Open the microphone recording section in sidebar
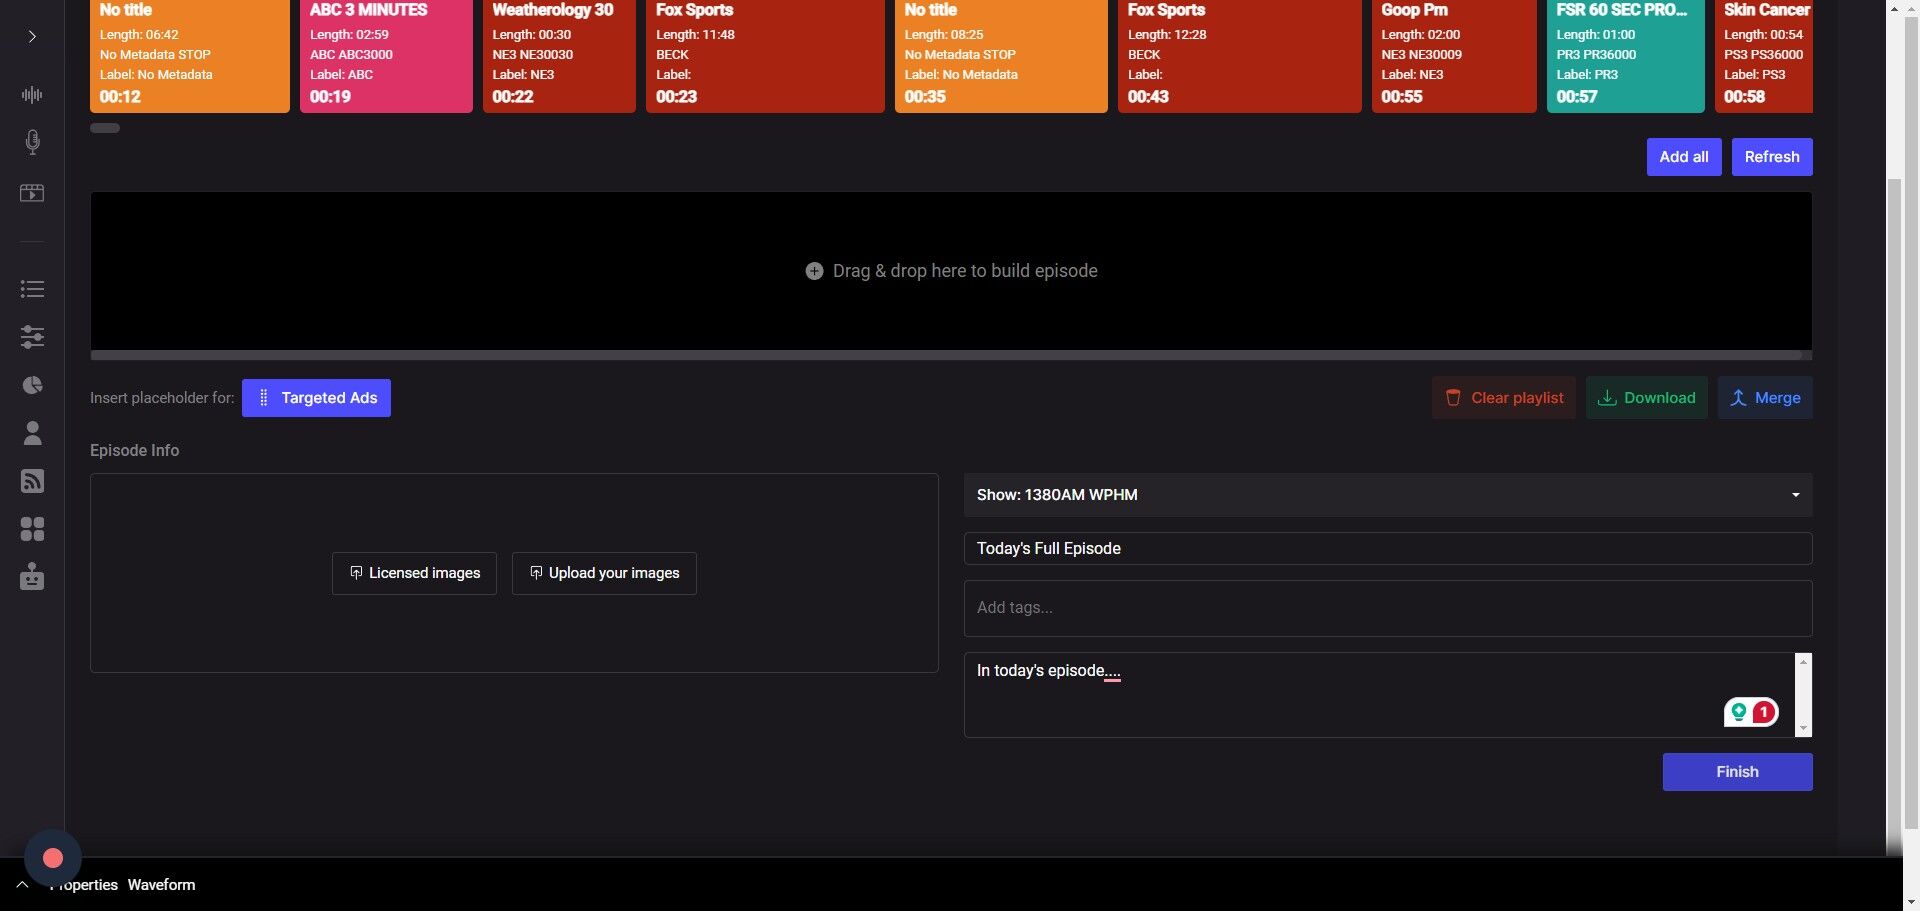Viewport: 1920px width, 911px height. tap(32, 142)
